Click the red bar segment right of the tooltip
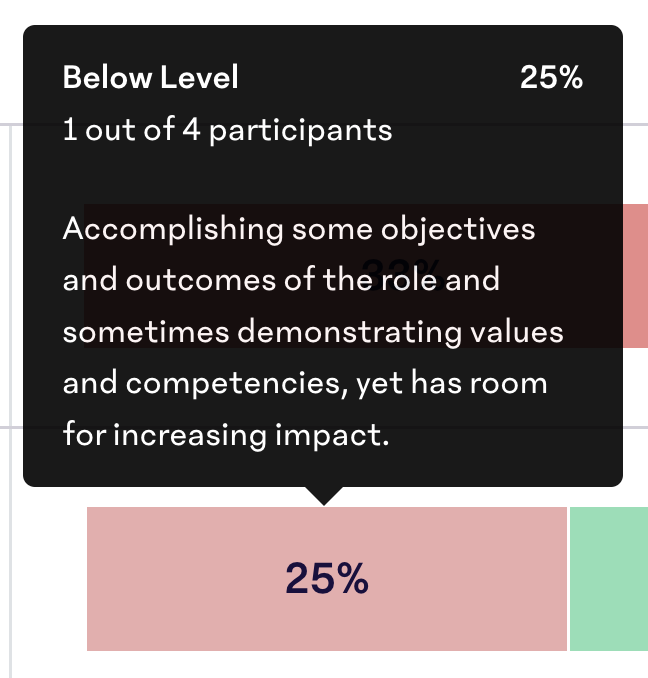The width and height of the screenshot is (648, 678). pos(635,275)
